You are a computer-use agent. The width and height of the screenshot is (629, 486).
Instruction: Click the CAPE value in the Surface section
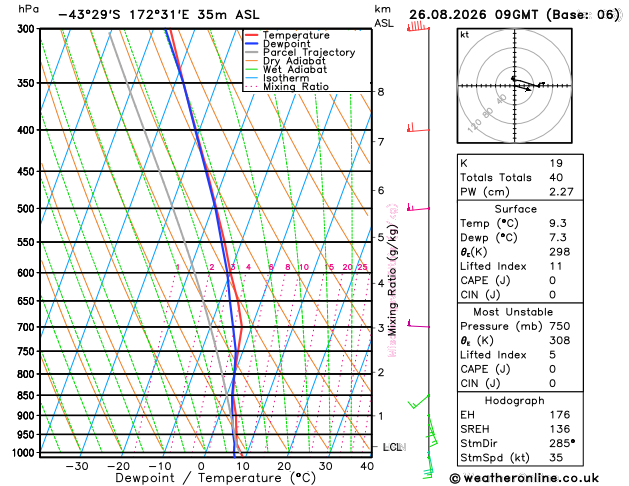(553, 280)
